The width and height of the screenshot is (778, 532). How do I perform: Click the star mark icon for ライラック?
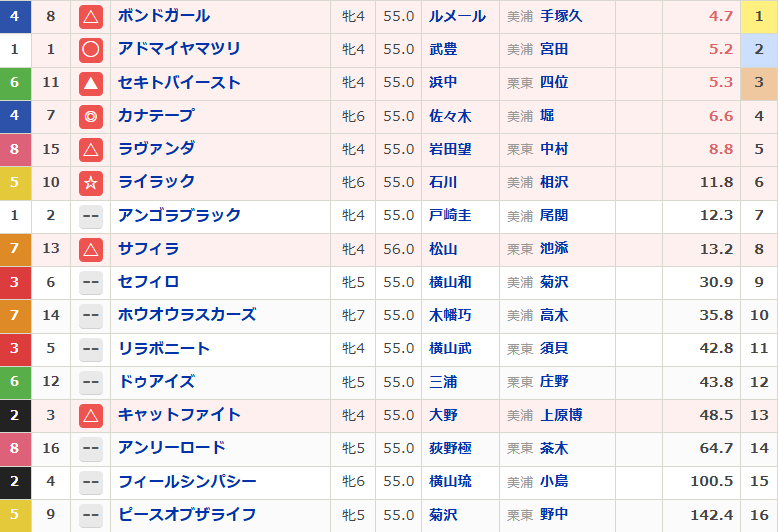pyautogui.click(x=91, y=182)
